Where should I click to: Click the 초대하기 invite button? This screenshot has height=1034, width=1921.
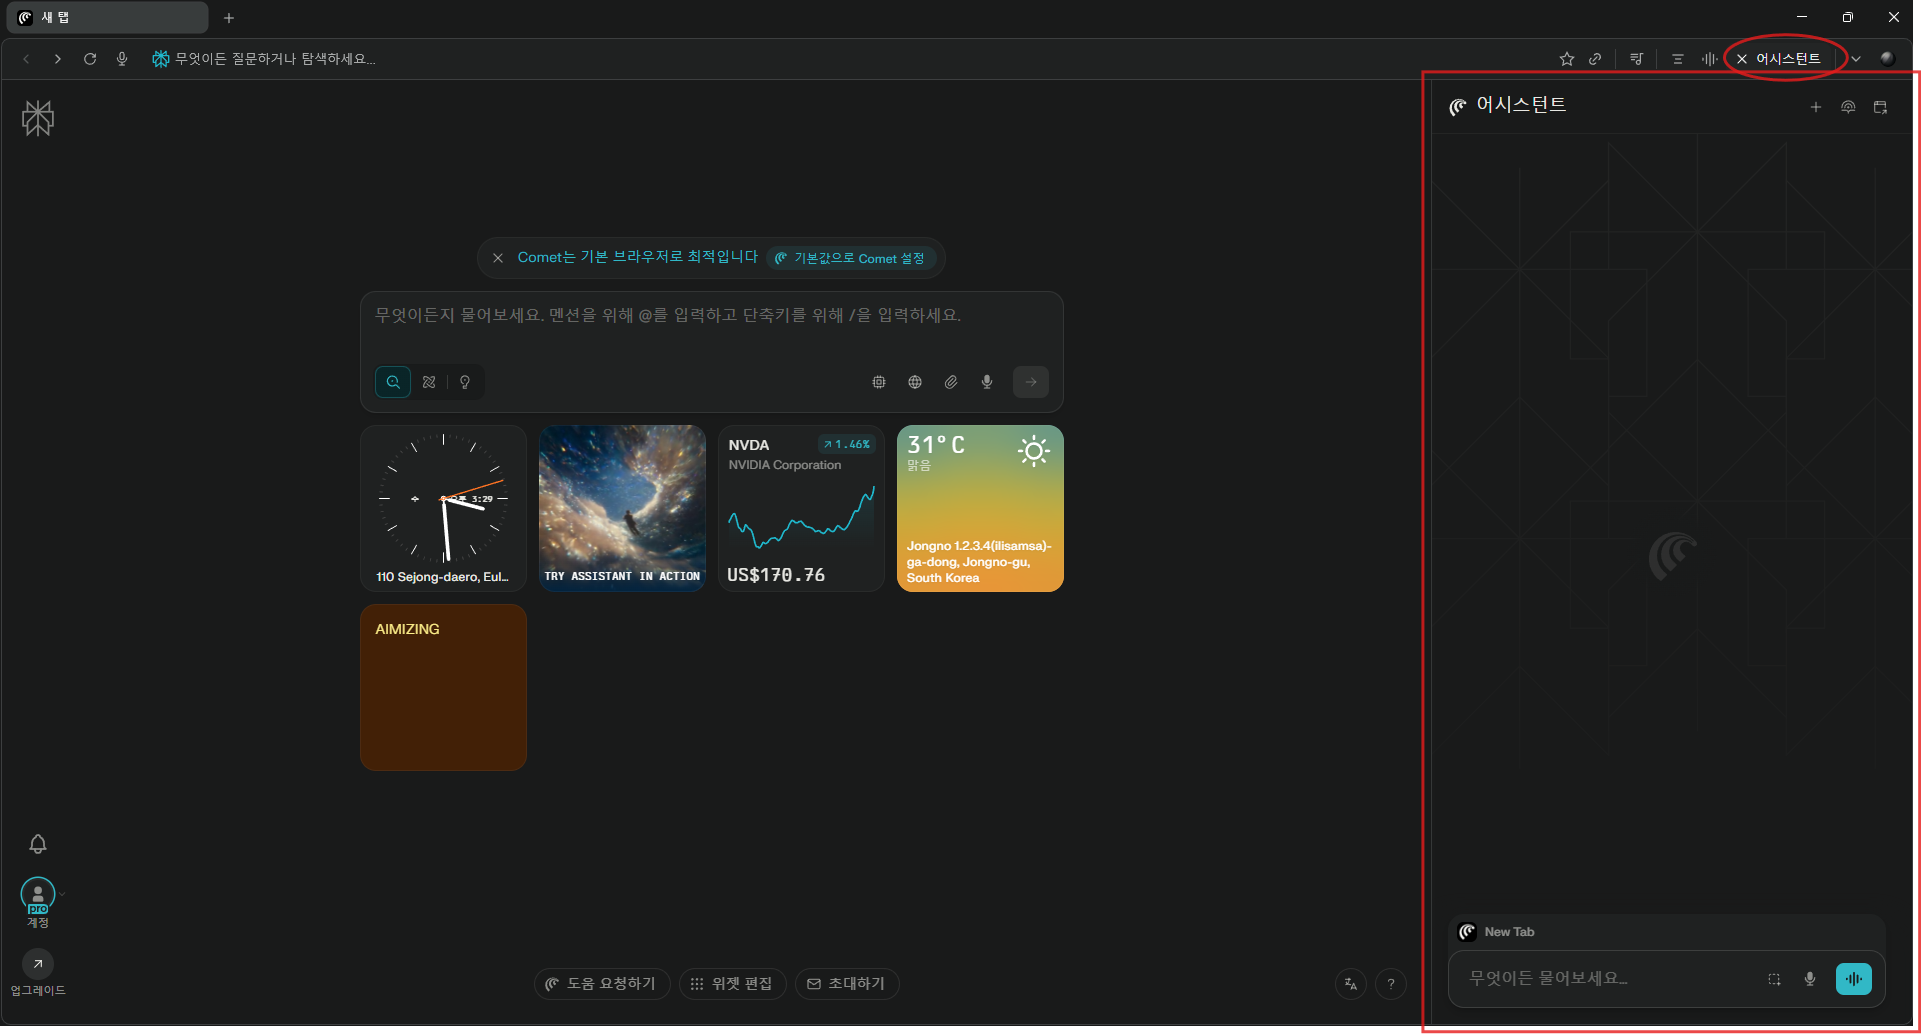point(847,984)
